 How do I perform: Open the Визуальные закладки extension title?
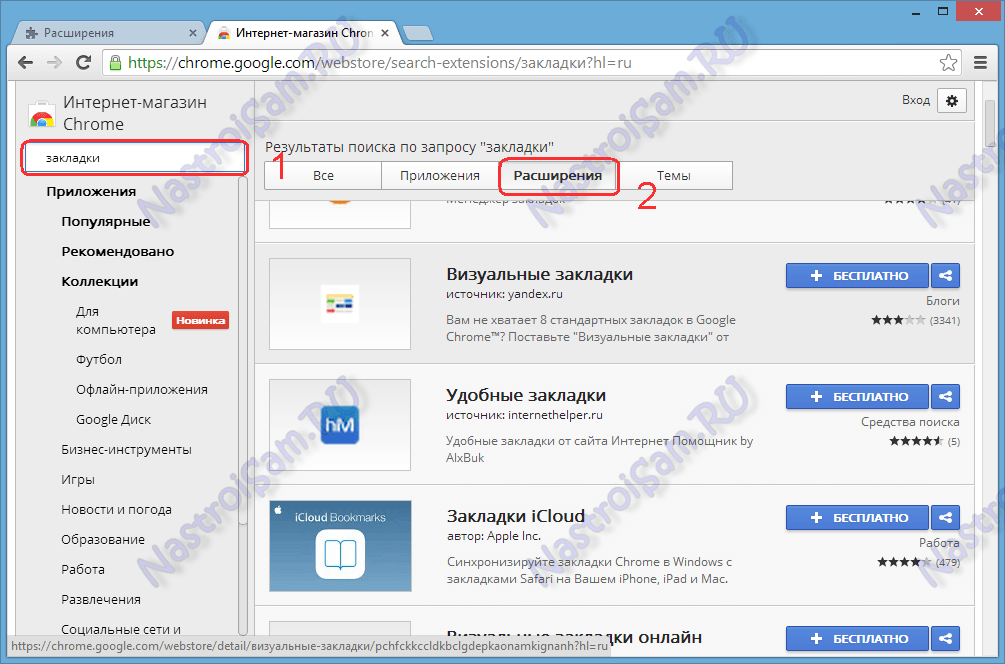(x=540, y=274)
